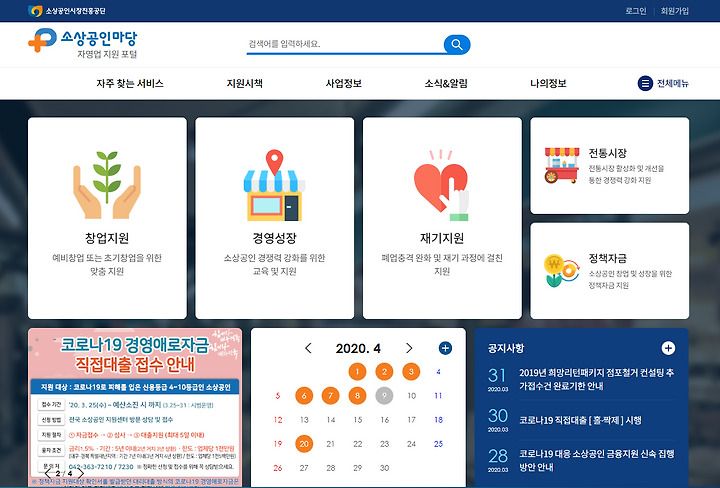720x488 pixels.
Task: Show next banner slide arrow
Action: tap(80, 473)
